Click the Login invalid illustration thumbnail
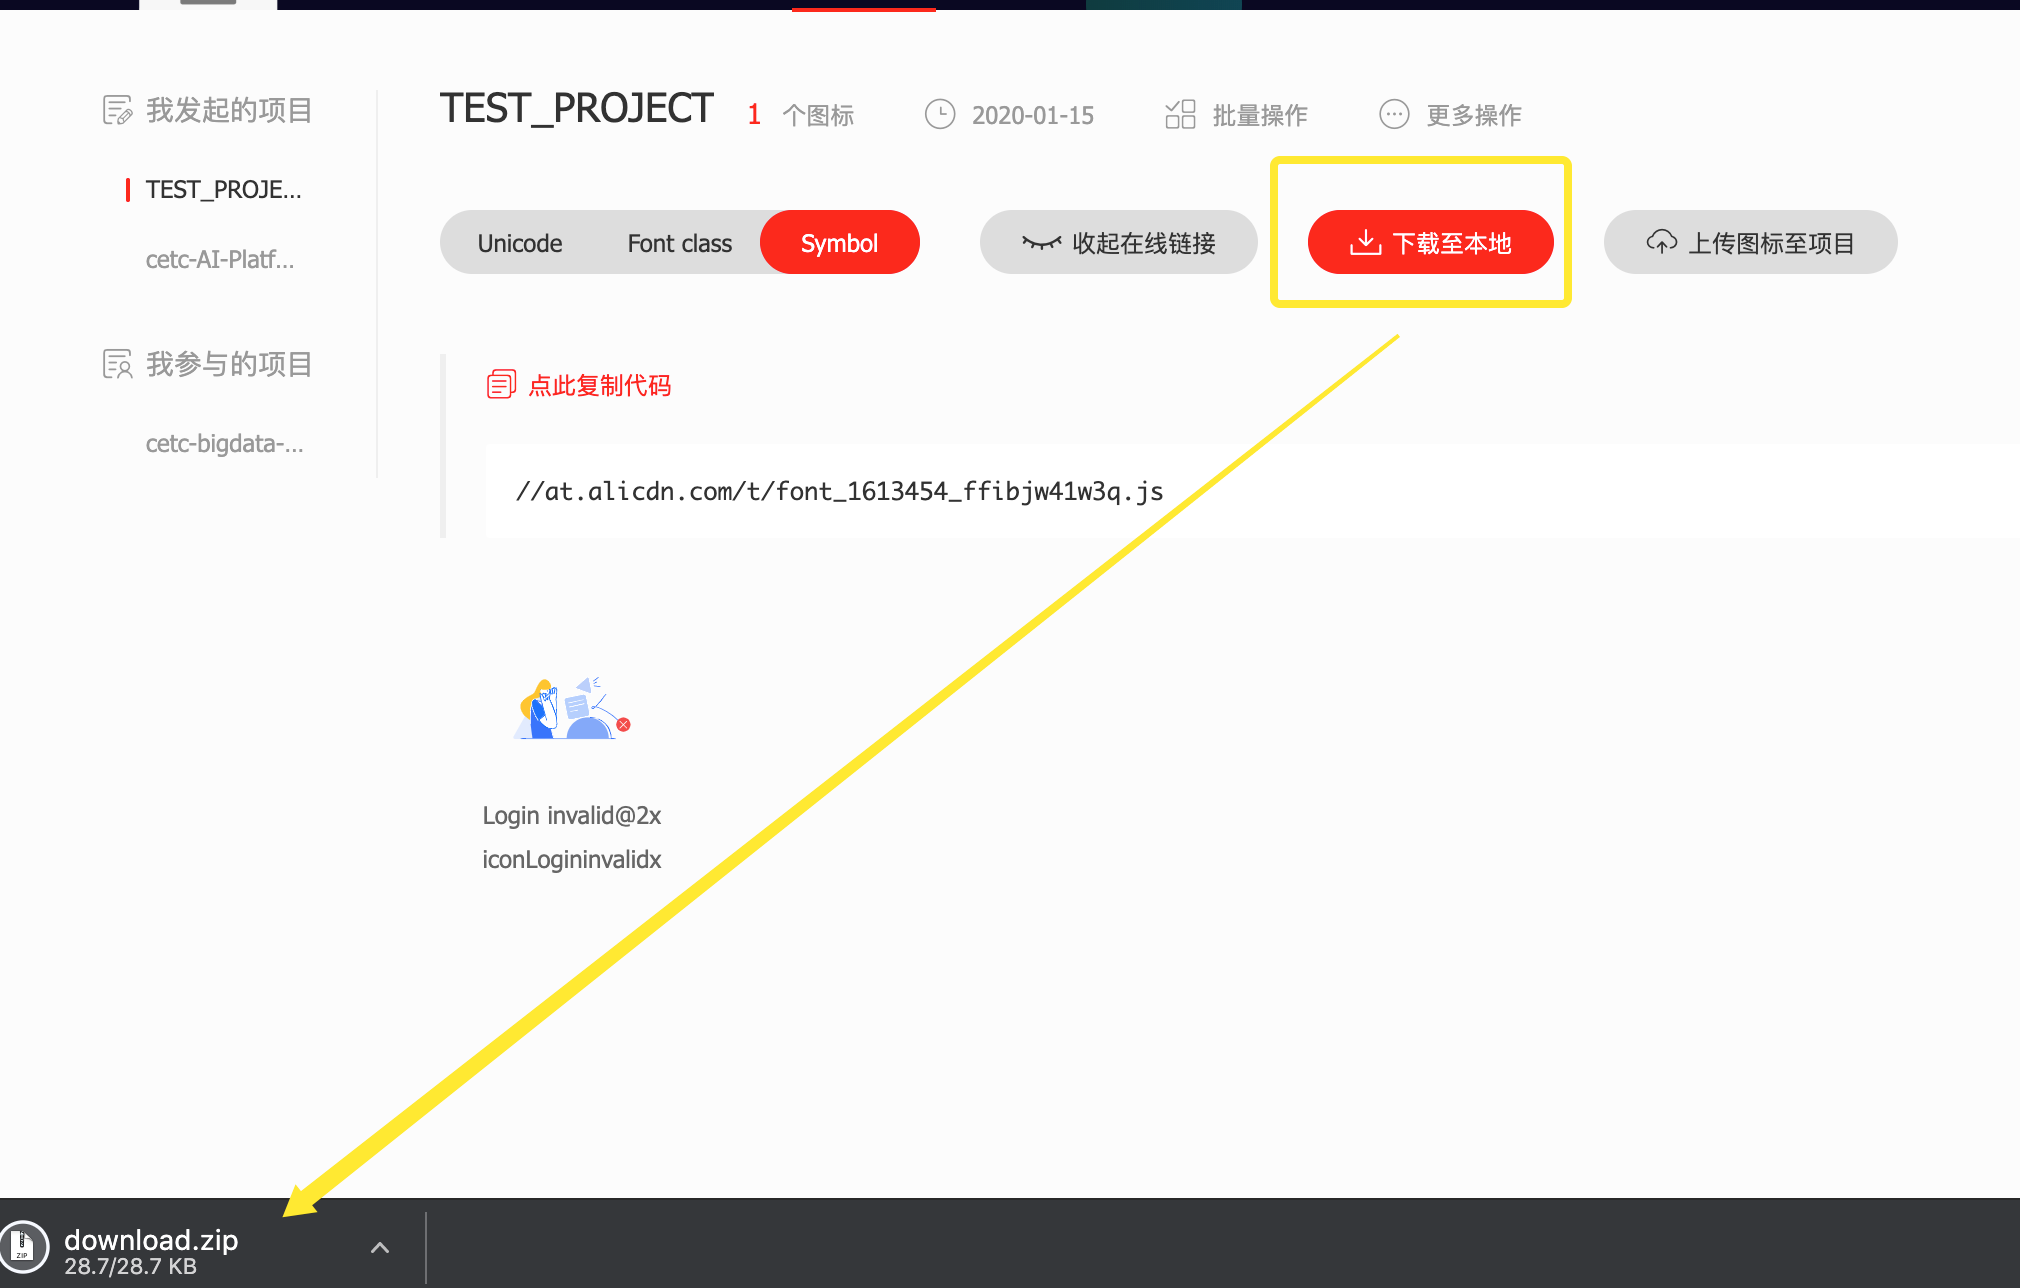 point(572,710)
